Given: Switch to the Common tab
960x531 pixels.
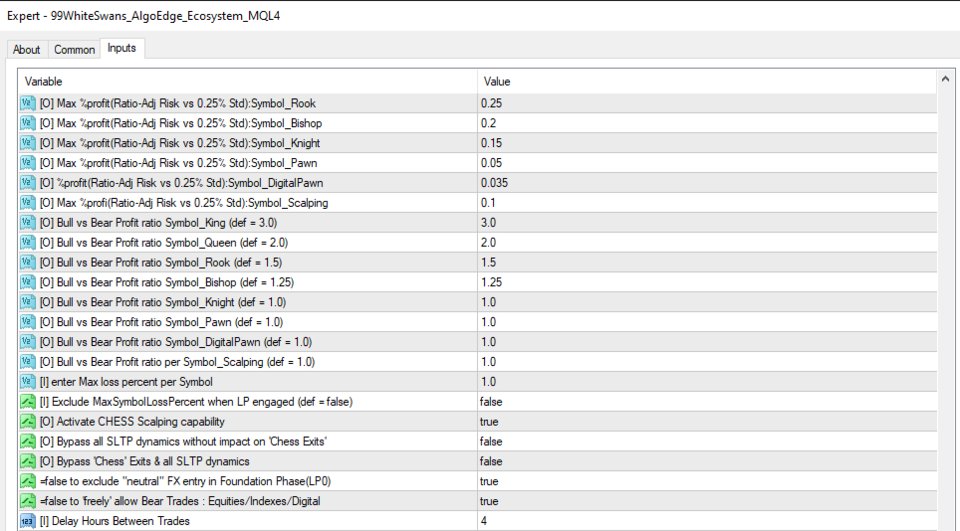Looking at the screenshot, I should pyautogui.click(x=74, y=50).
